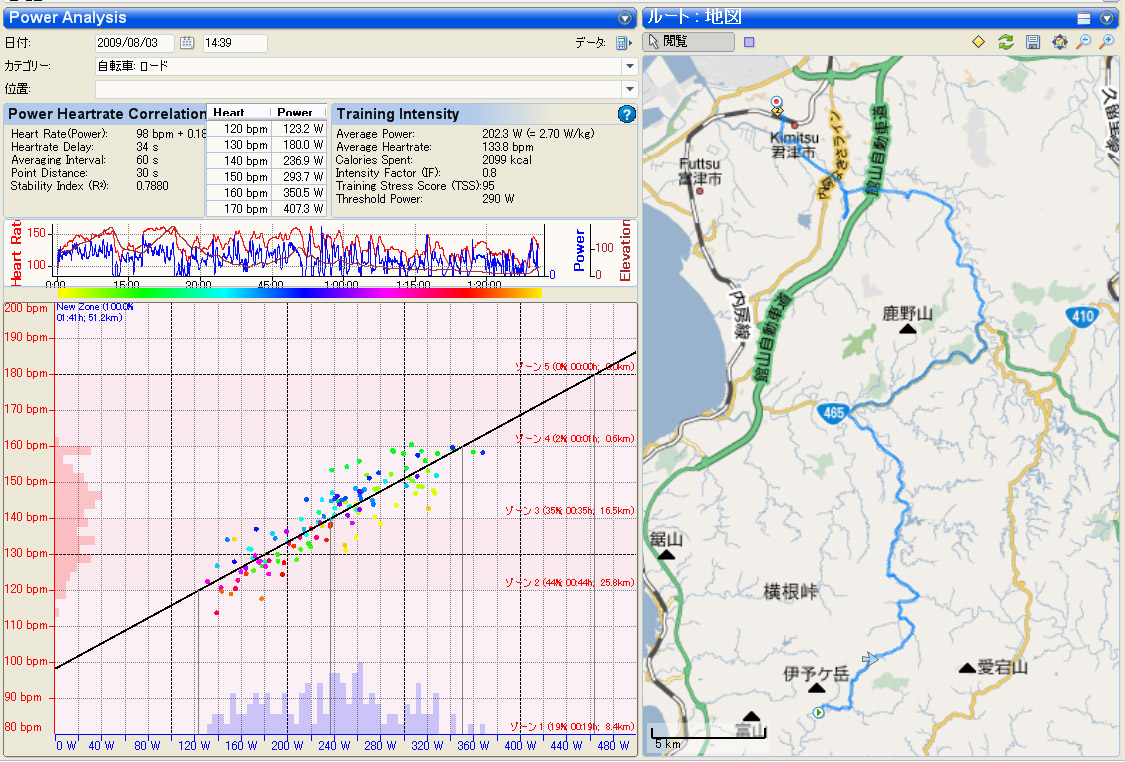This screenshot has height=762, width=1125.
Task: Click the heart rate power time graph
Action: click(x=300, y=251)
